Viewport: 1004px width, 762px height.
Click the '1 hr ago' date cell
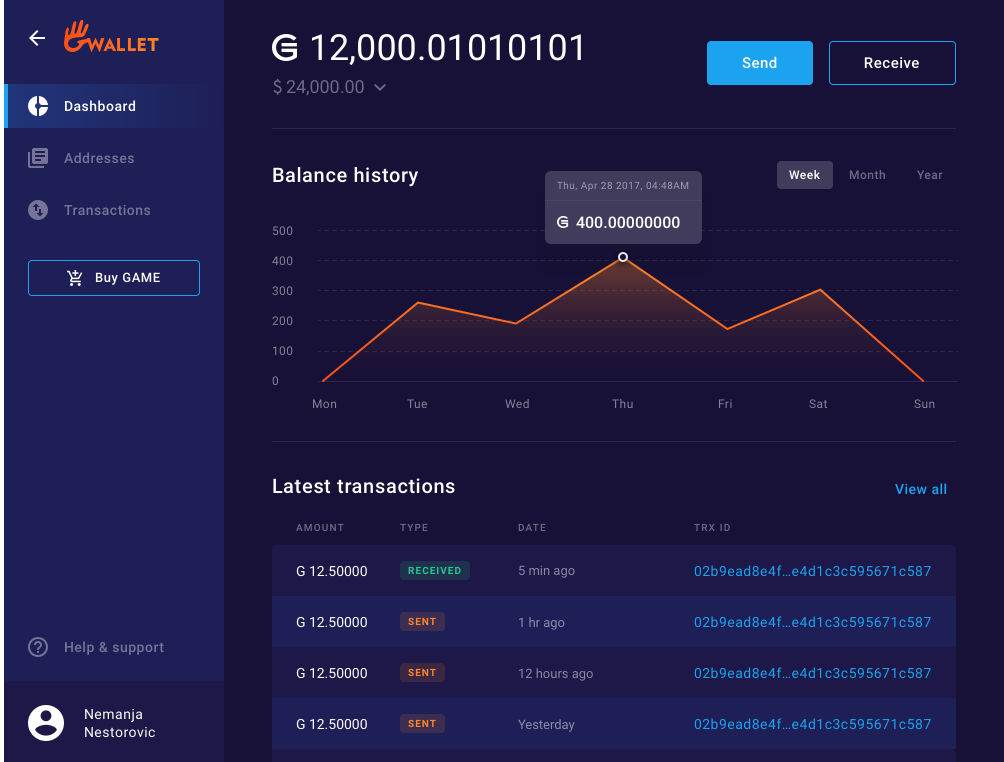click(541, 622)
